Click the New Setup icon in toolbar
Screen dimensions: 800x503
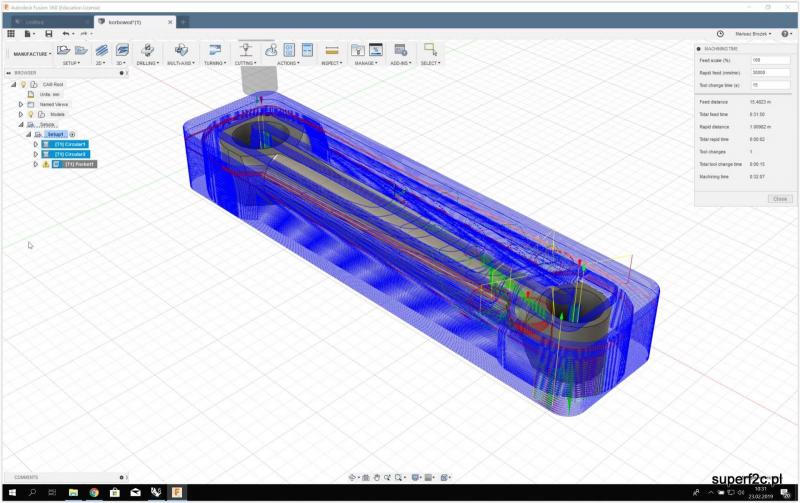pos(63,49)
